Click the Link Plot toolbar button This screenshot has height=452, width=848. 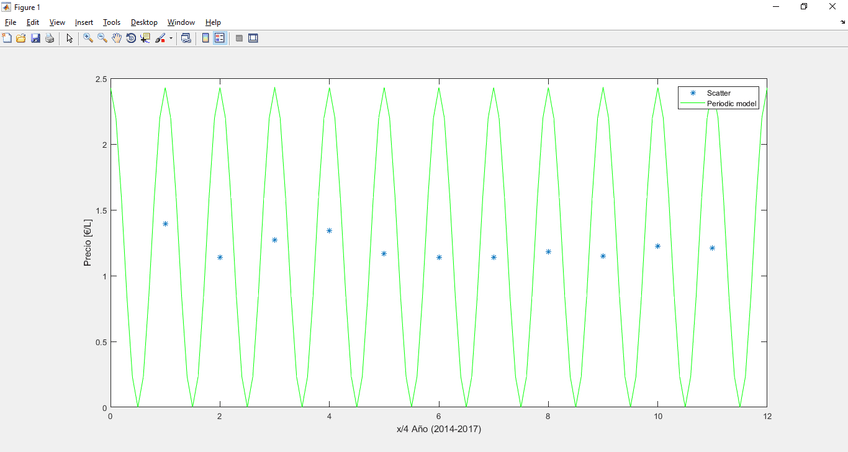coord(186,39)
